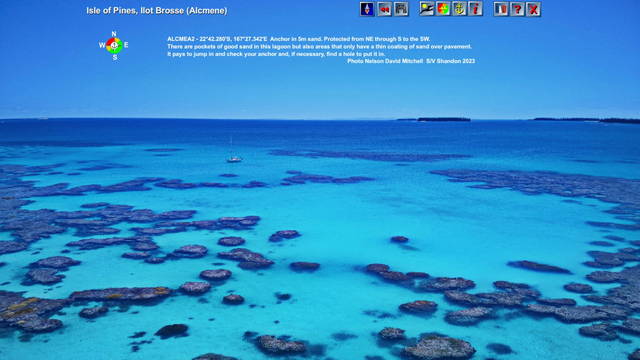This screenshot has width=640, height=360.
Task: Click the line 'It pays to jump in and check'
Action: (276, 54)
